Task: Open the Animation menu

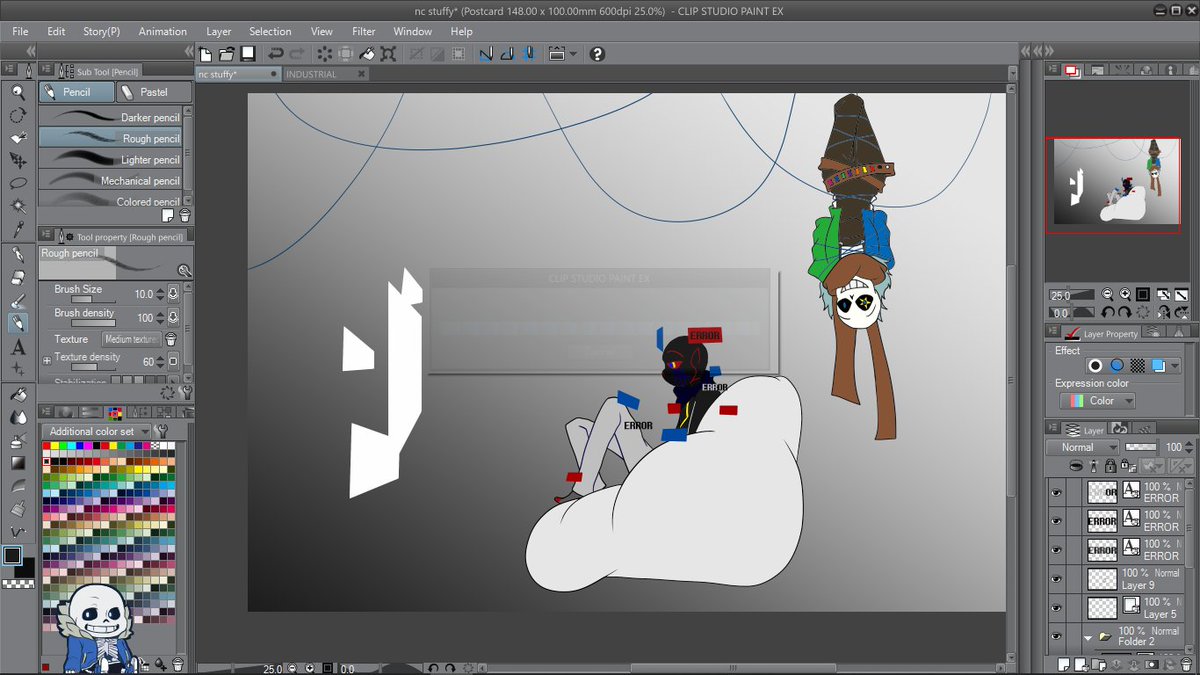Action: [x=162, y=31]
